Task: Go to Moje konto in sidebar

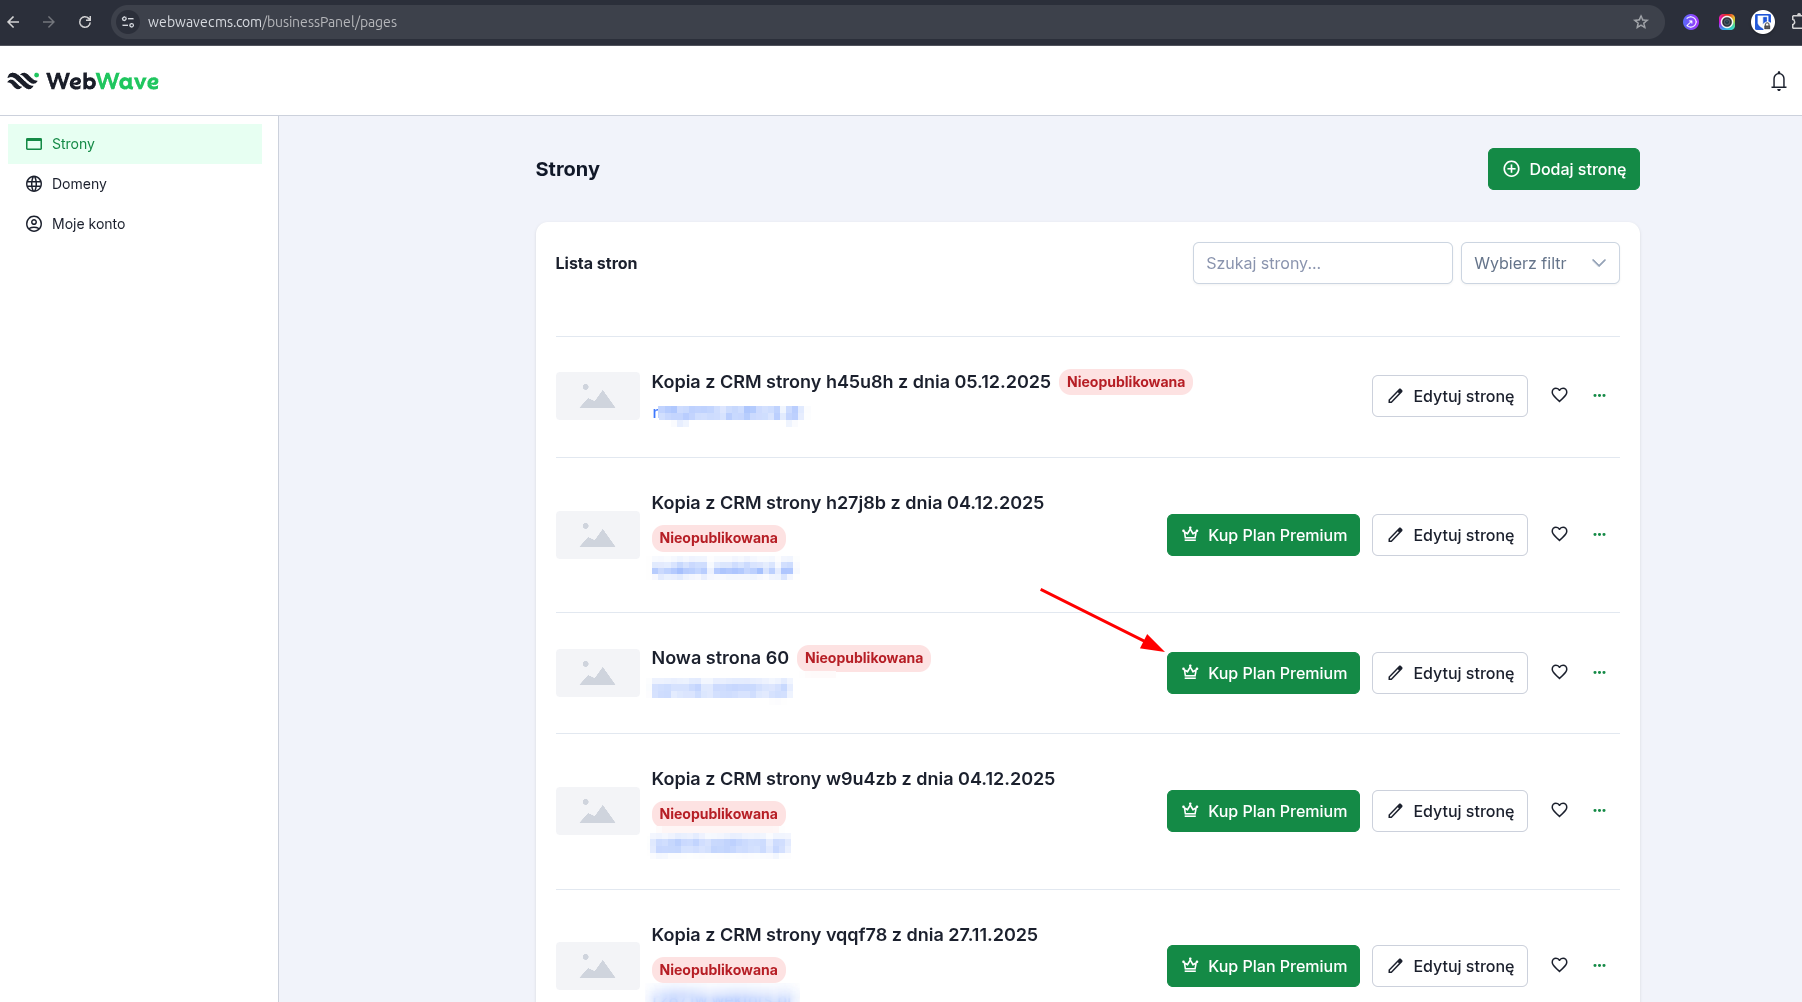Action: click(88, 224)
